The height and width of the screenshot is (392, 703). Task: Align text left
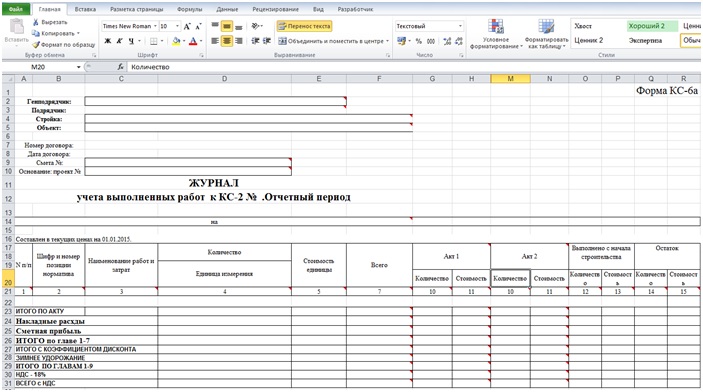pos(215,41)
